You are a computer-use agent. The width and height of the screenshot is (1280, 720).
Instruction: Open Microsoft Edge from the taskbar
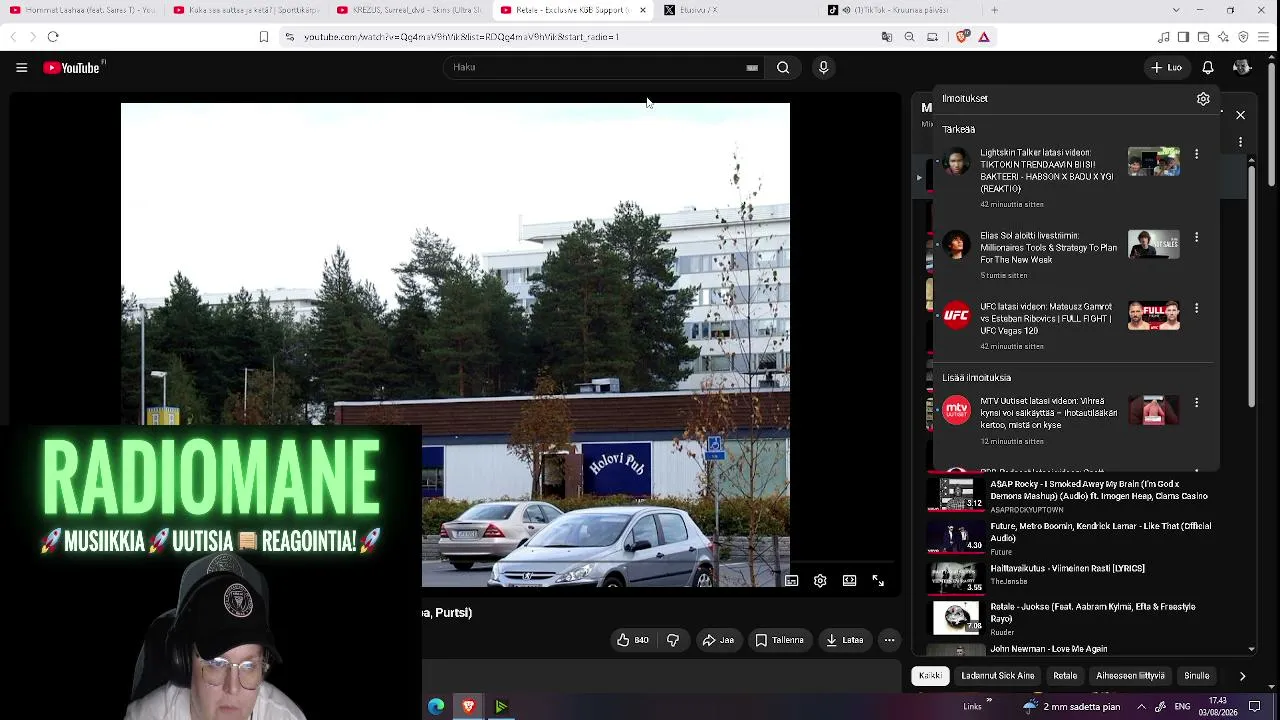pyautogui.click(x=436, y=707)
